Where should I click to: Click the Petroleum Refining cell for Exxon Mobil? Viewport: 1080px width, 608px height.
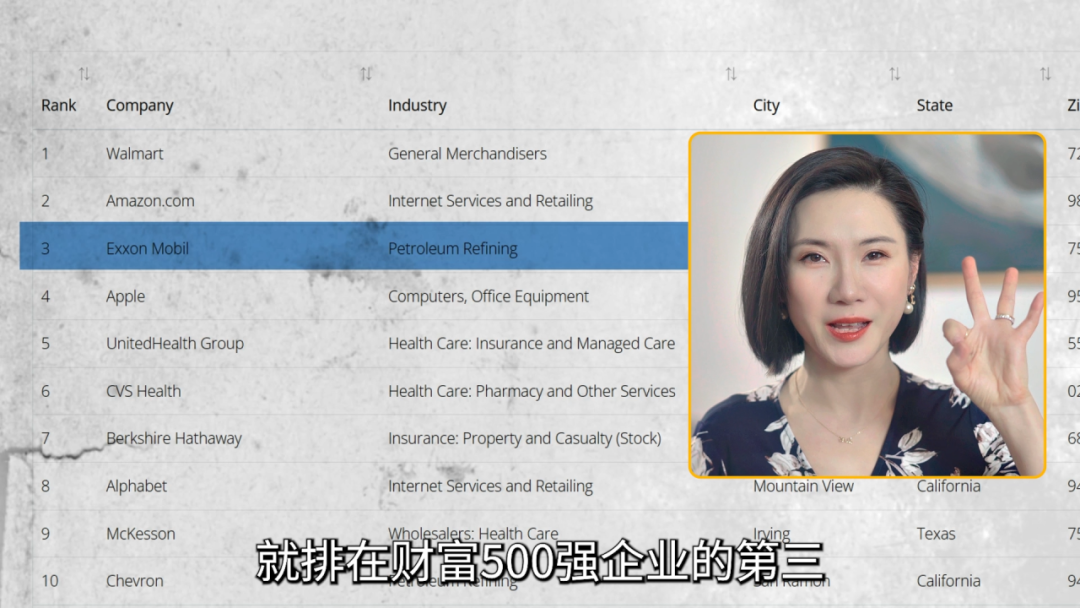point(453,249)
